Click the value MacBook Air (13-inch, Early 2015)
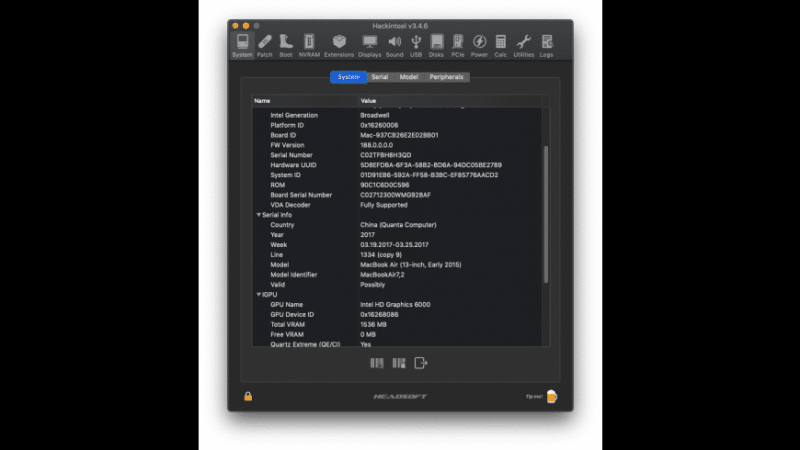Viewport: 800px width, 450px height. [x=411, y=265]
